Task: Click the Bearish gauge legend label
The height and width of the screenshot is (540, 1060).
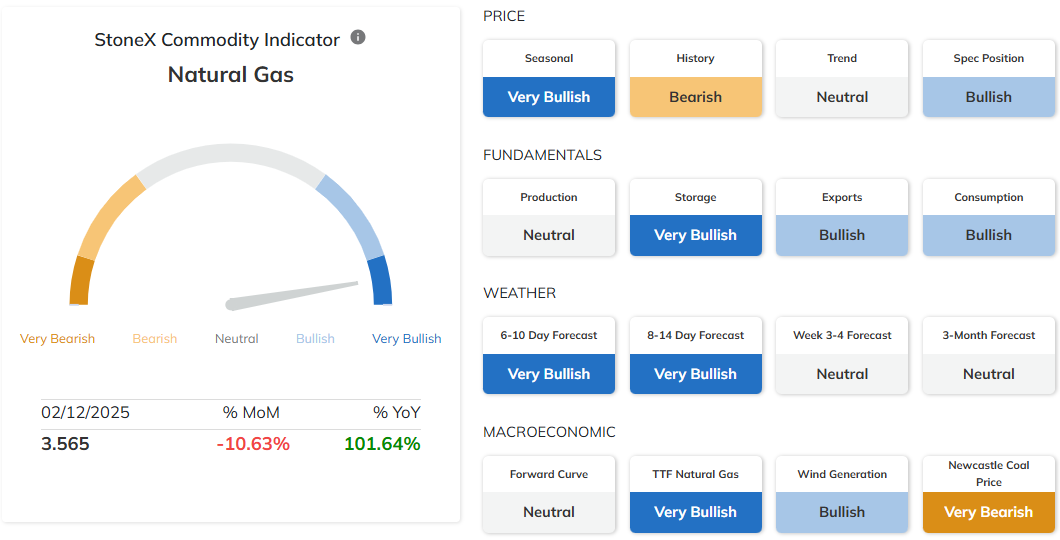Action: point(155,339)
